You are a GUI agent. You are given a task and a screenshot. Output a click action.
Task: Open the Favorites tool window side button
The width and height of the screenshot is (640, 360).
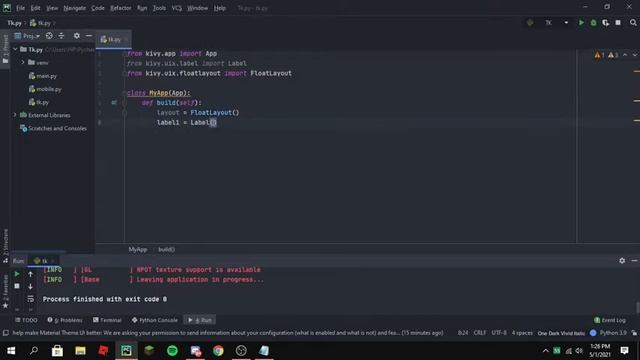(5, 291)
